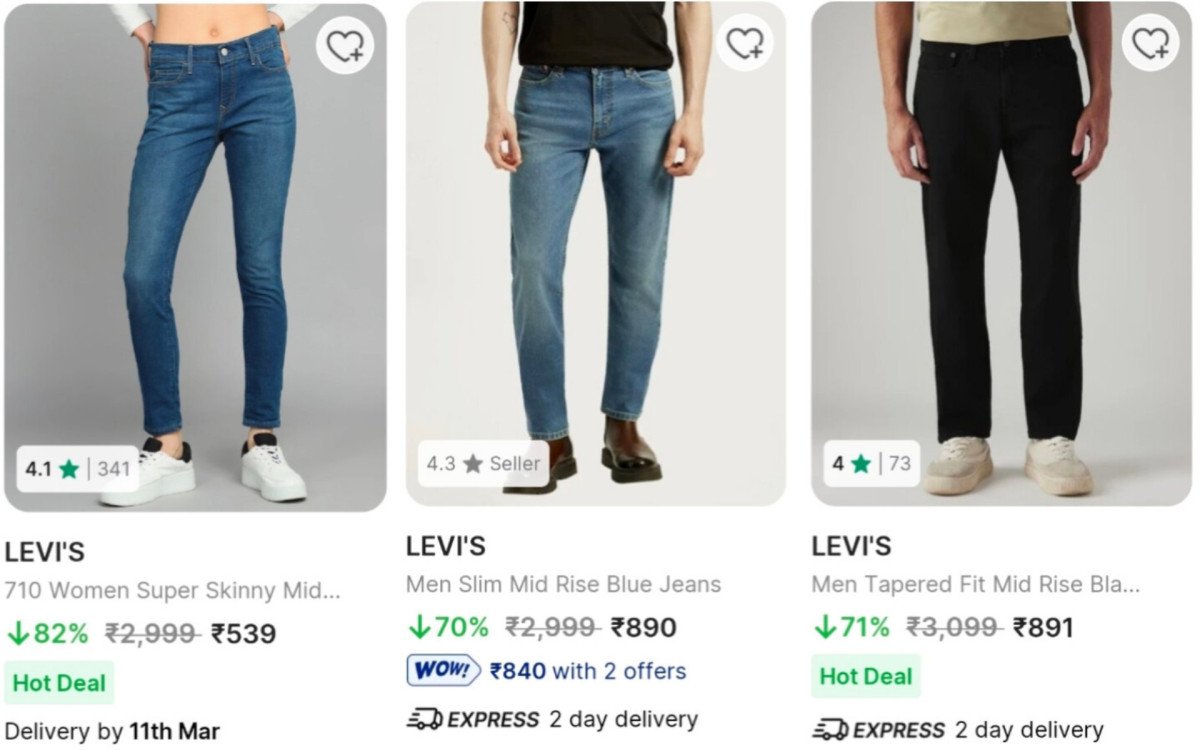The height and width of the screenshot is (751, 1200).
Task: Click the 82% discount on women's jeans
Action: click(48, 634)
